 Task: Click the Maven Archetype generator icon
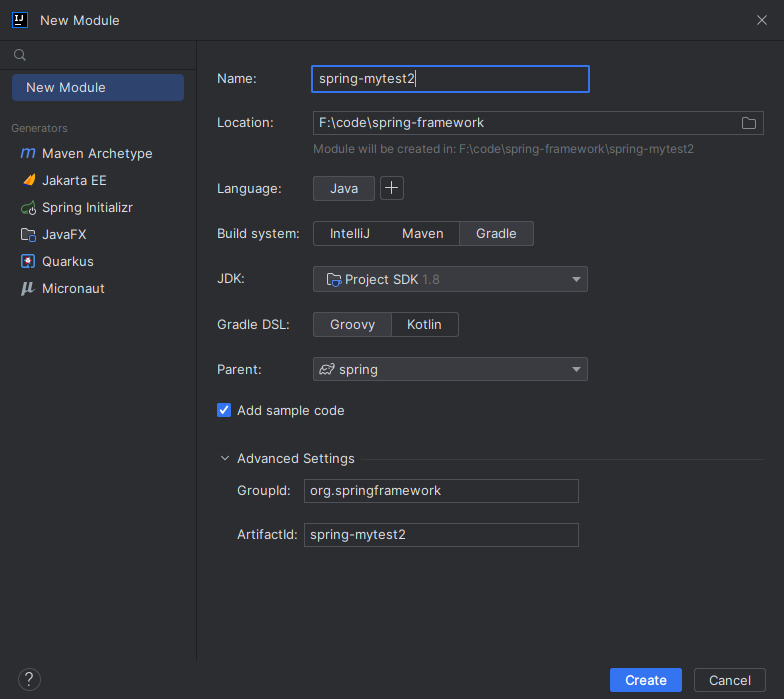(28, 153)
